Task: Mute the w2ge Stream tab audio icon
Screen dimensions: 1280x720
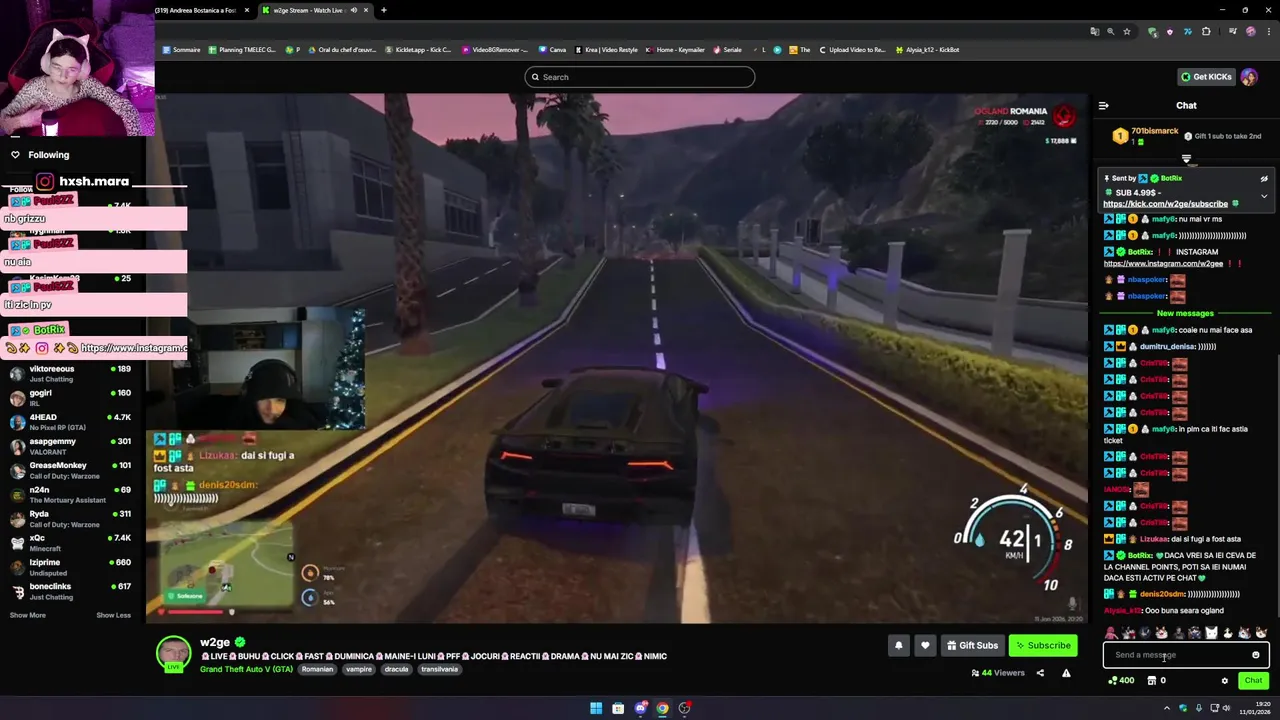Action: point(353,10)
